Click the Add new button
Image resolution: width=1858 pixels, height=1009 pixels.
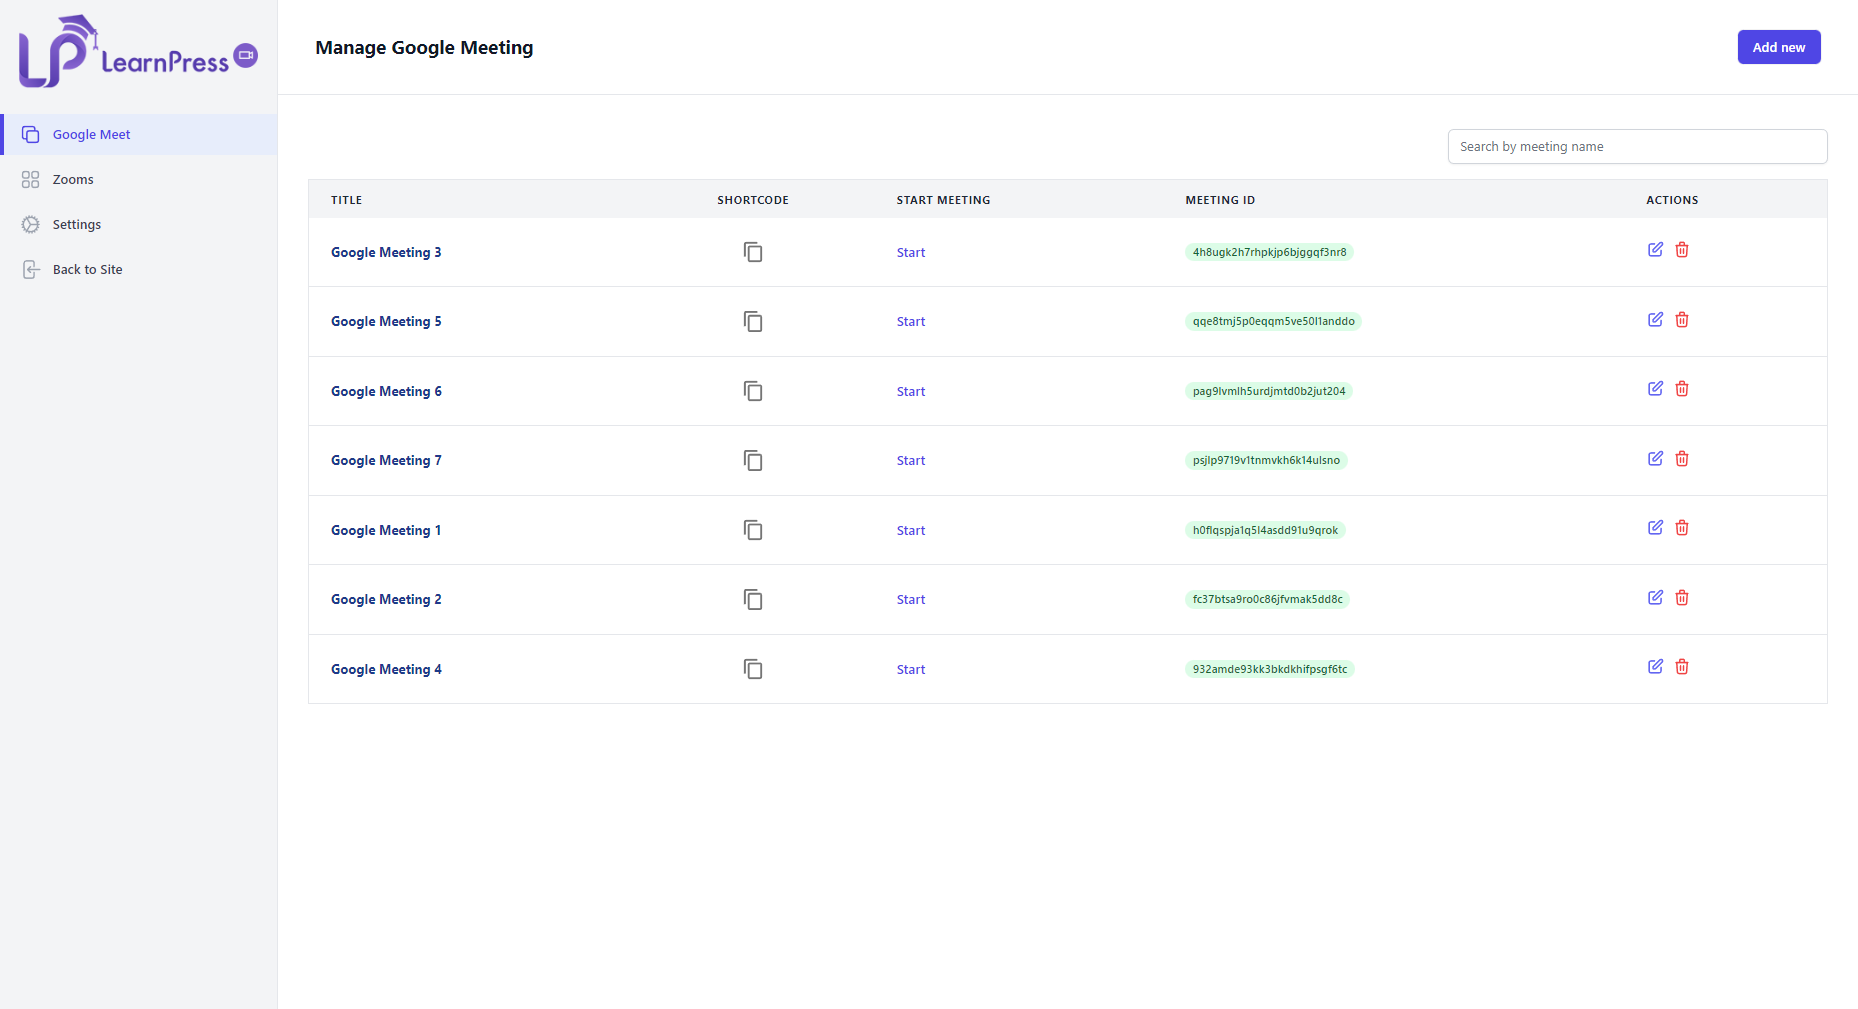pyautogui.click(x=1779, y=47)
